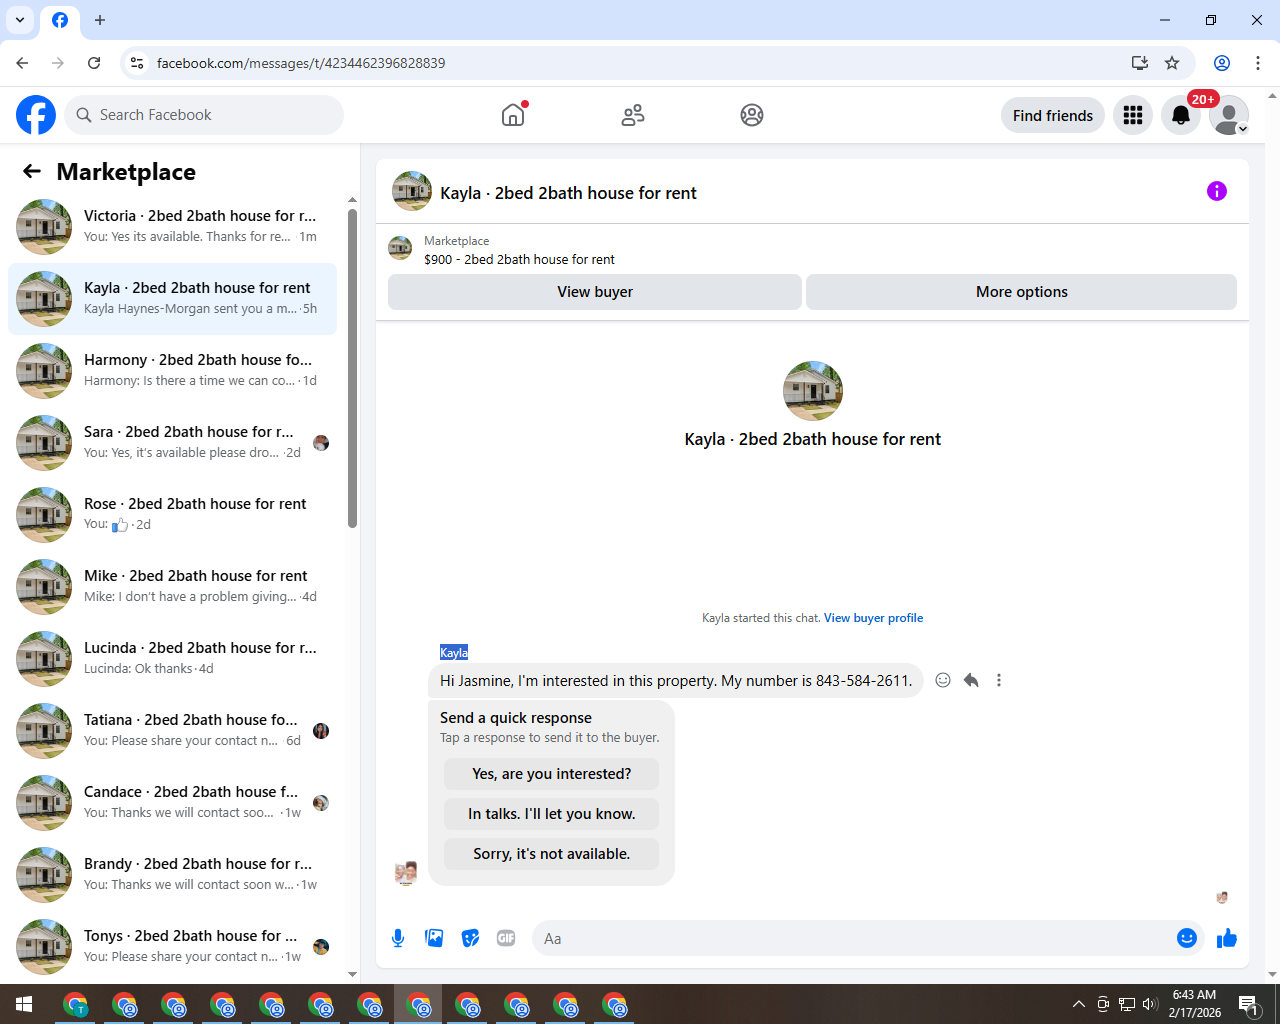
Task: Click the install app icon in address bar
Action: pyautogui.click(x=1140, y=63)
